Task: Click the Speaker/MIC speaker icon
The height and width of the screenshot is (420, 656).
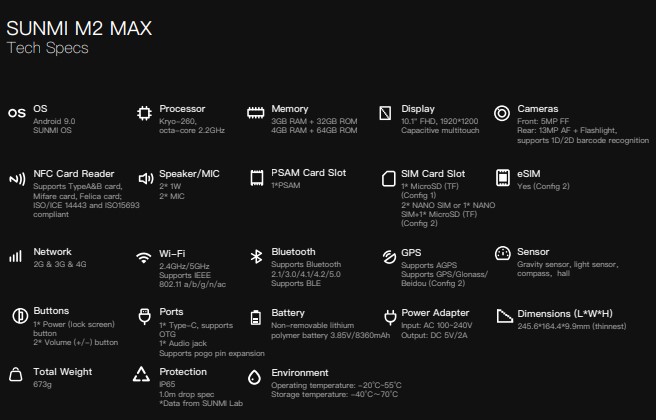Action: pyautogui.click(x=146, y=179)
